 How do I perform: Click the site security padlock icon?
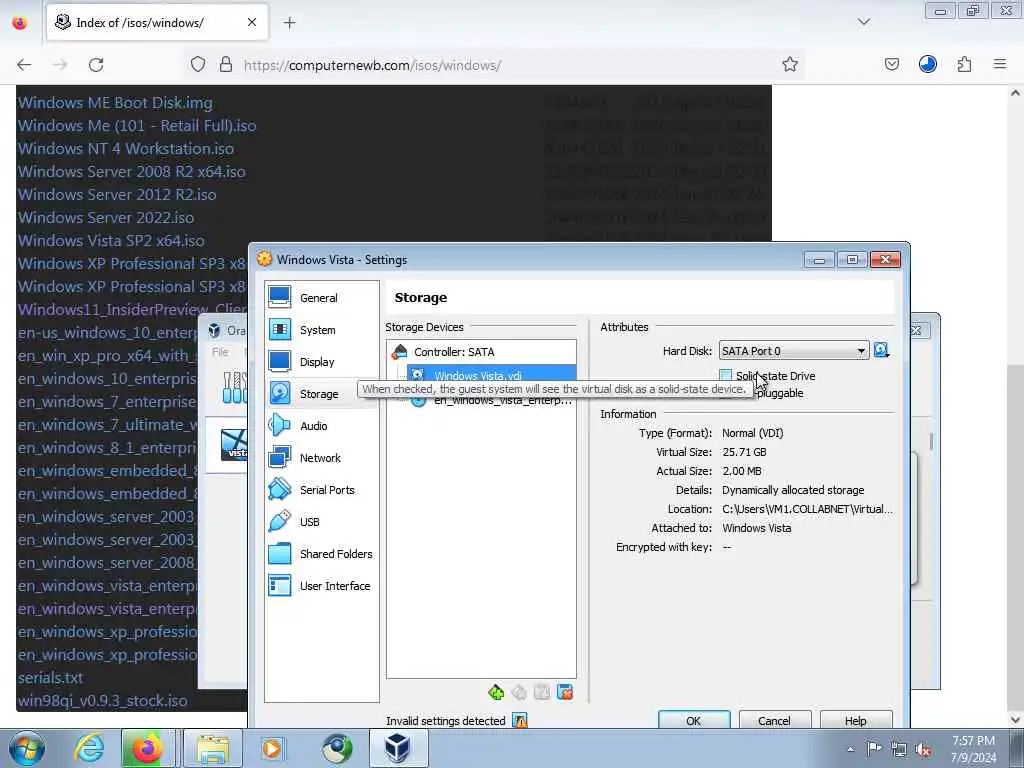(x=225, y=65)
